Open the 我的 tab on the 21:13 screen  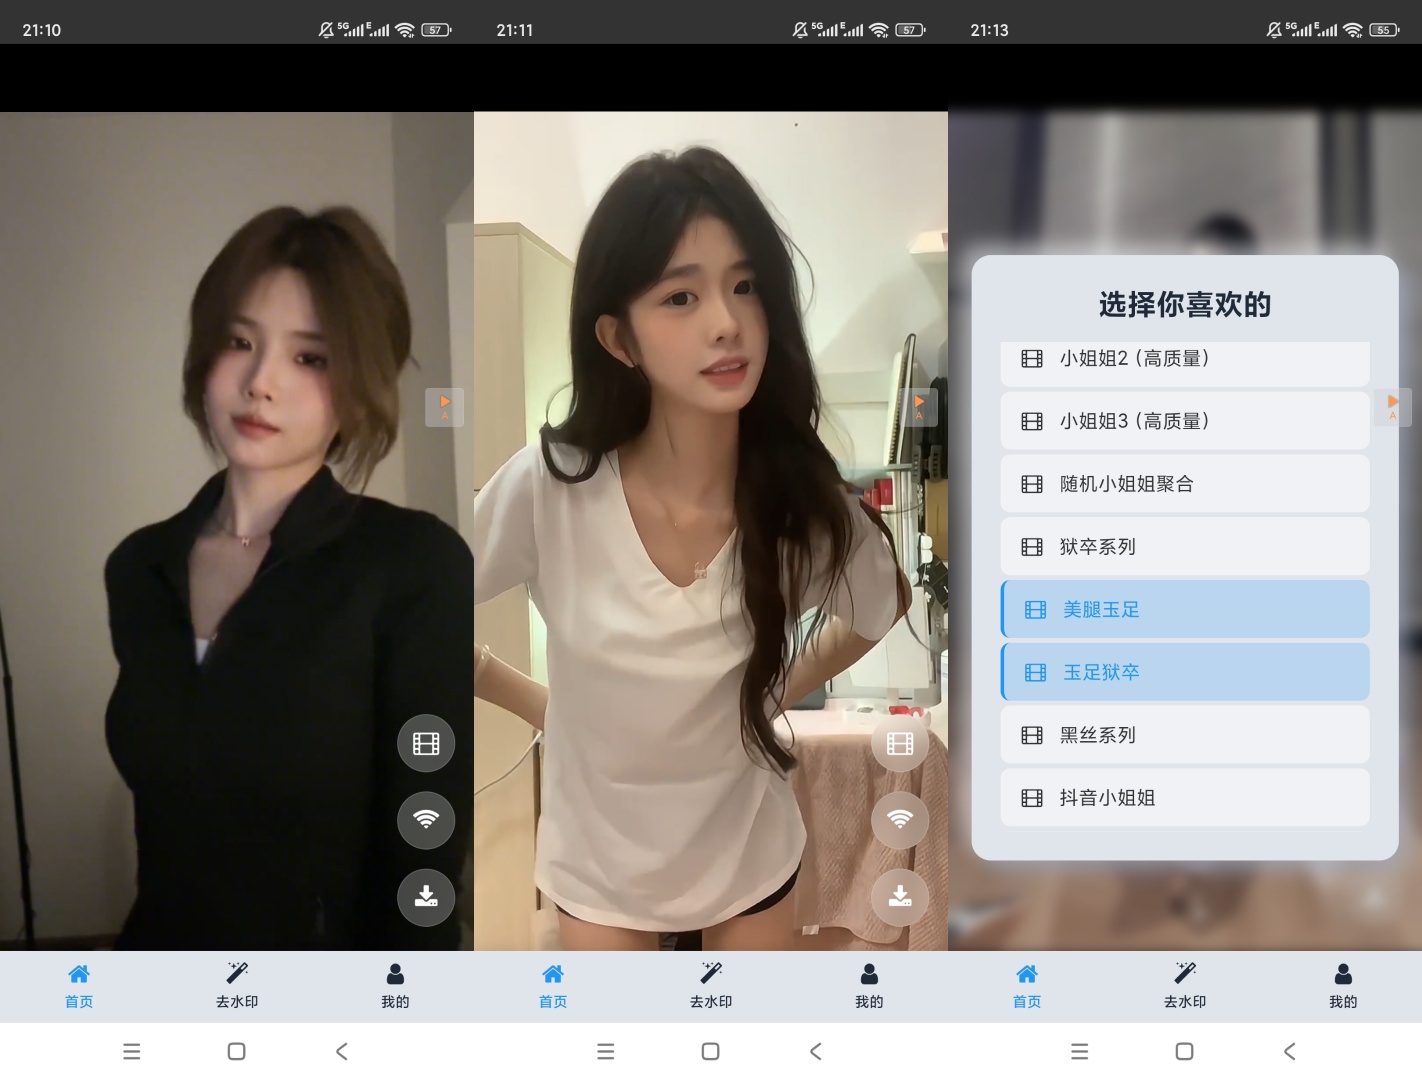pyautogui.click(x=1343, y=986)
